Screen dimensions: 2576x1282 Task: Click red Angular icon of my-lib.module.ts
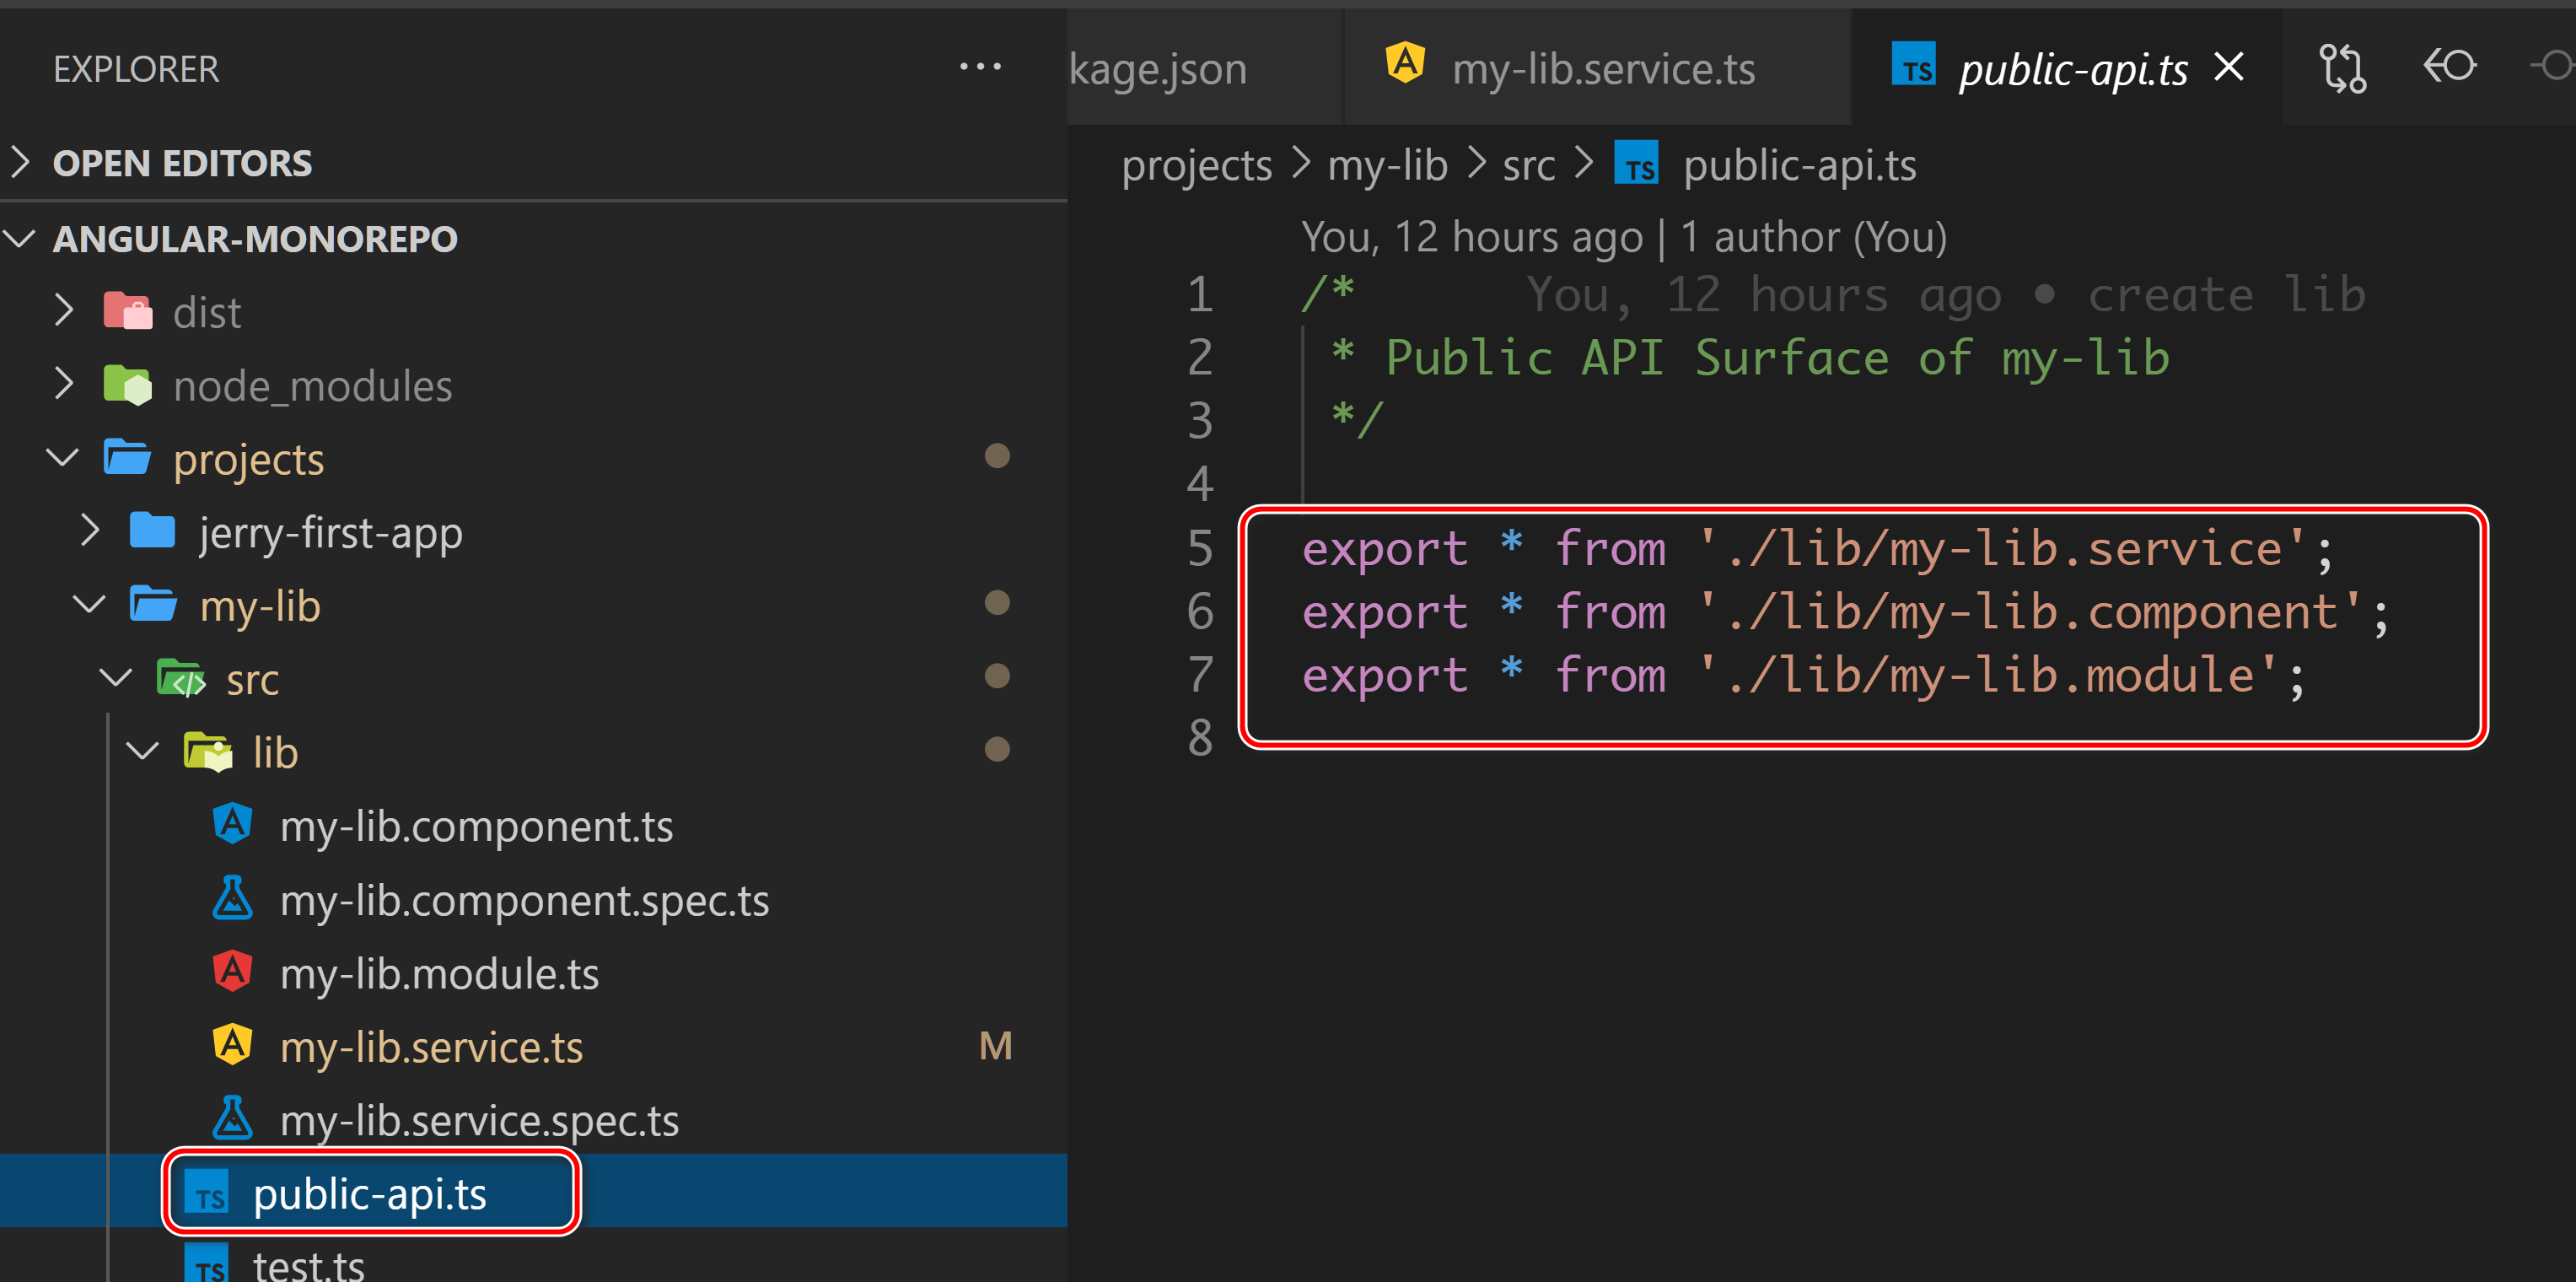[232, 972]
